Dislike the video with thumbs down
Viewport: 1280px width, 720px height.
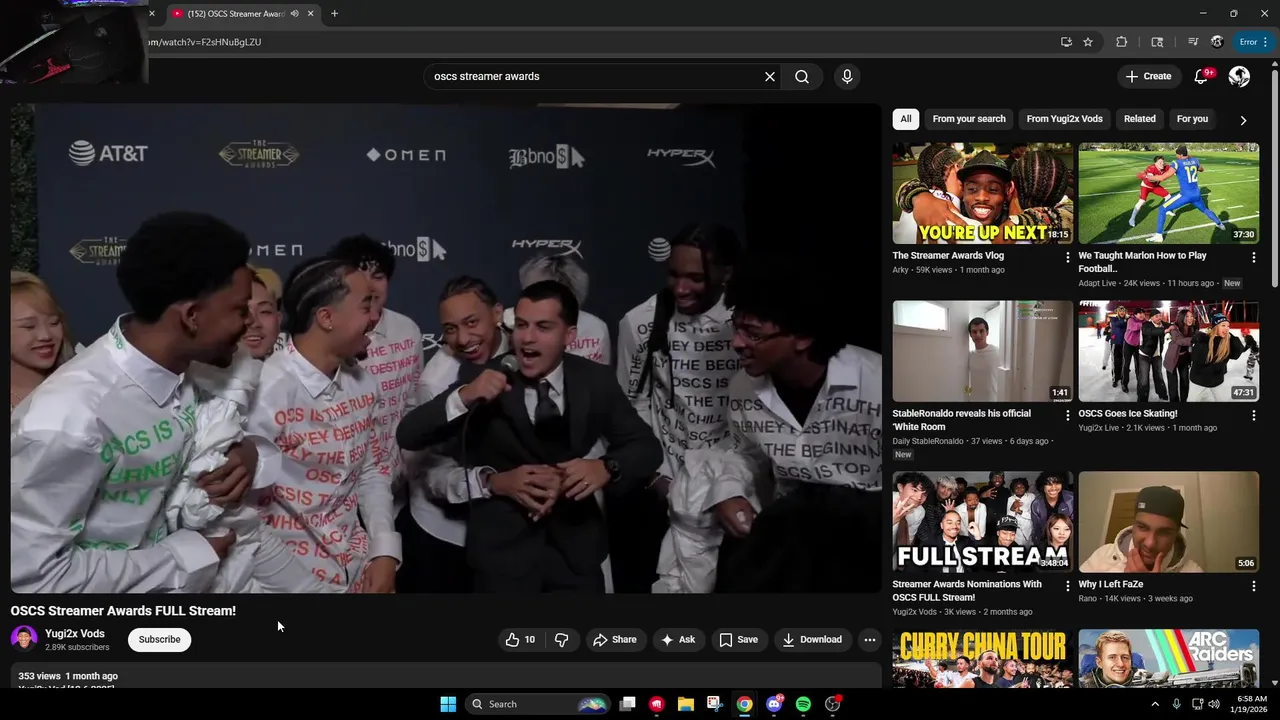[561, 640]
